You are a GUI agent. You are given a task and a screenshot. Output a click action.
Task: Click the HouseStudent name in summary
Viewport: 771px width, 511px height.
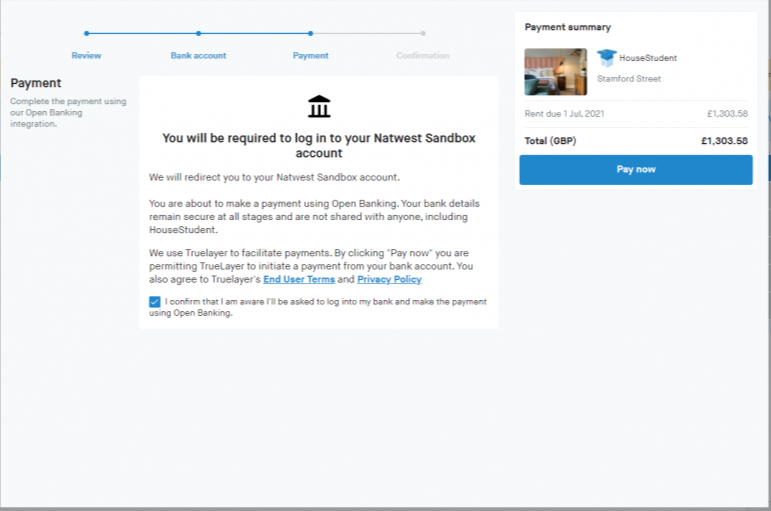pos(648,58)
